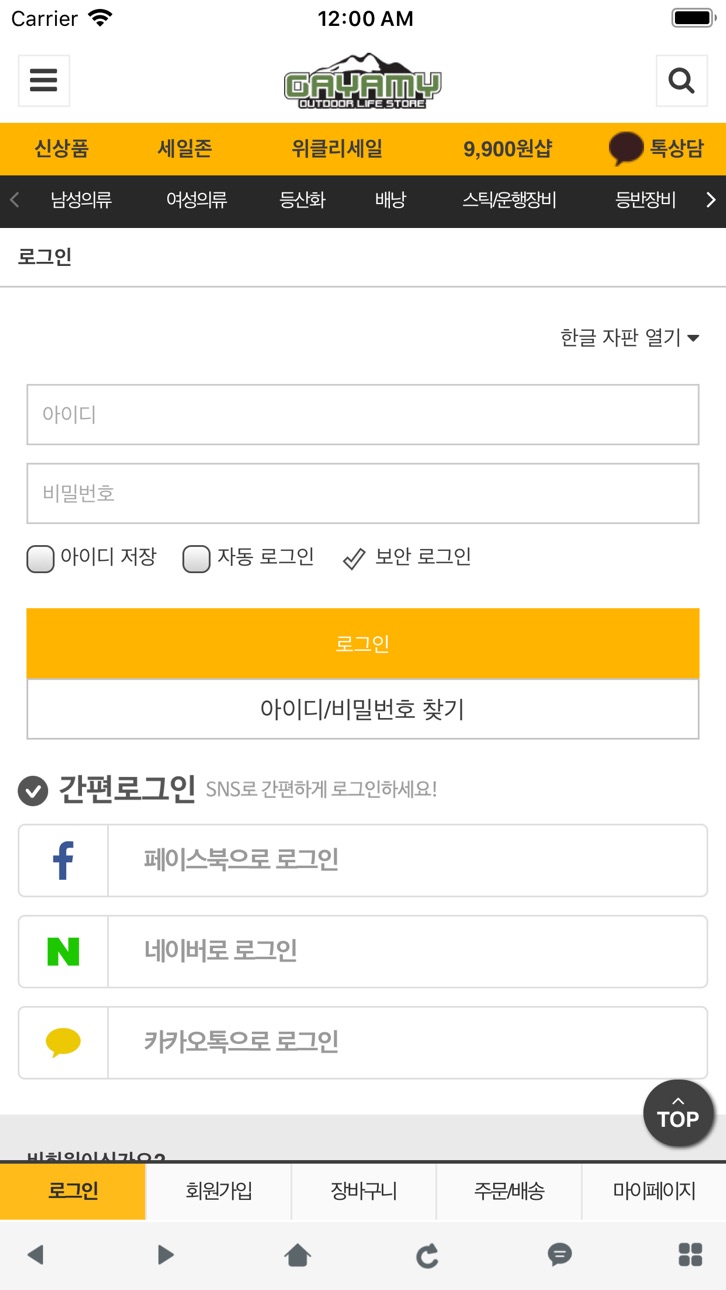726x1290 pixels.
Task: Switch to the 장바구니 bottom tab
Action: [x=364, y=1191]
